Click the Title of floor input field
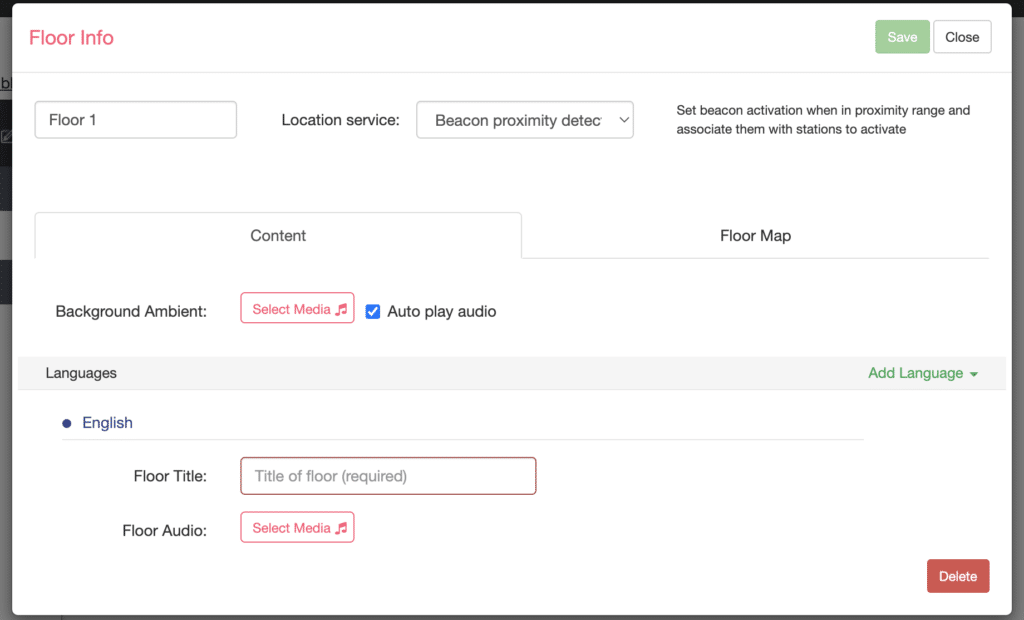The image size is (1024, 620). tap(388, 476)
